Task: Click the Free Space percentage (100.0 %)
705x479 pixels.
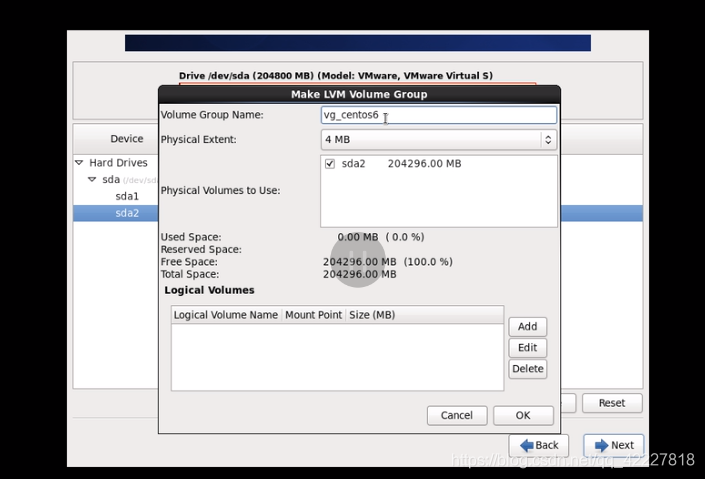Action: 428,262
